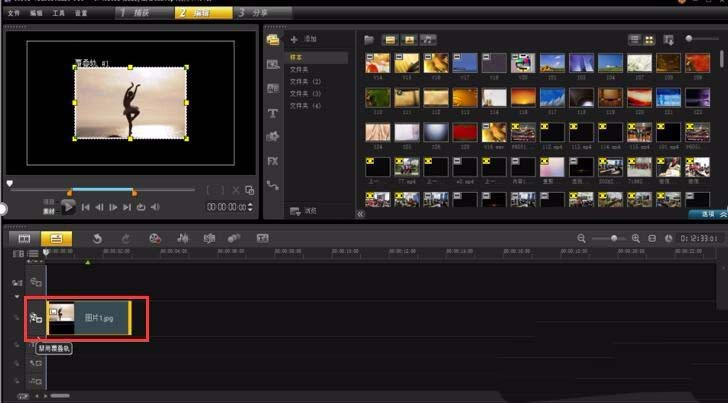This screenshot has width=728, height=403.
Task: Open the Path library icon
Action: 272,185
